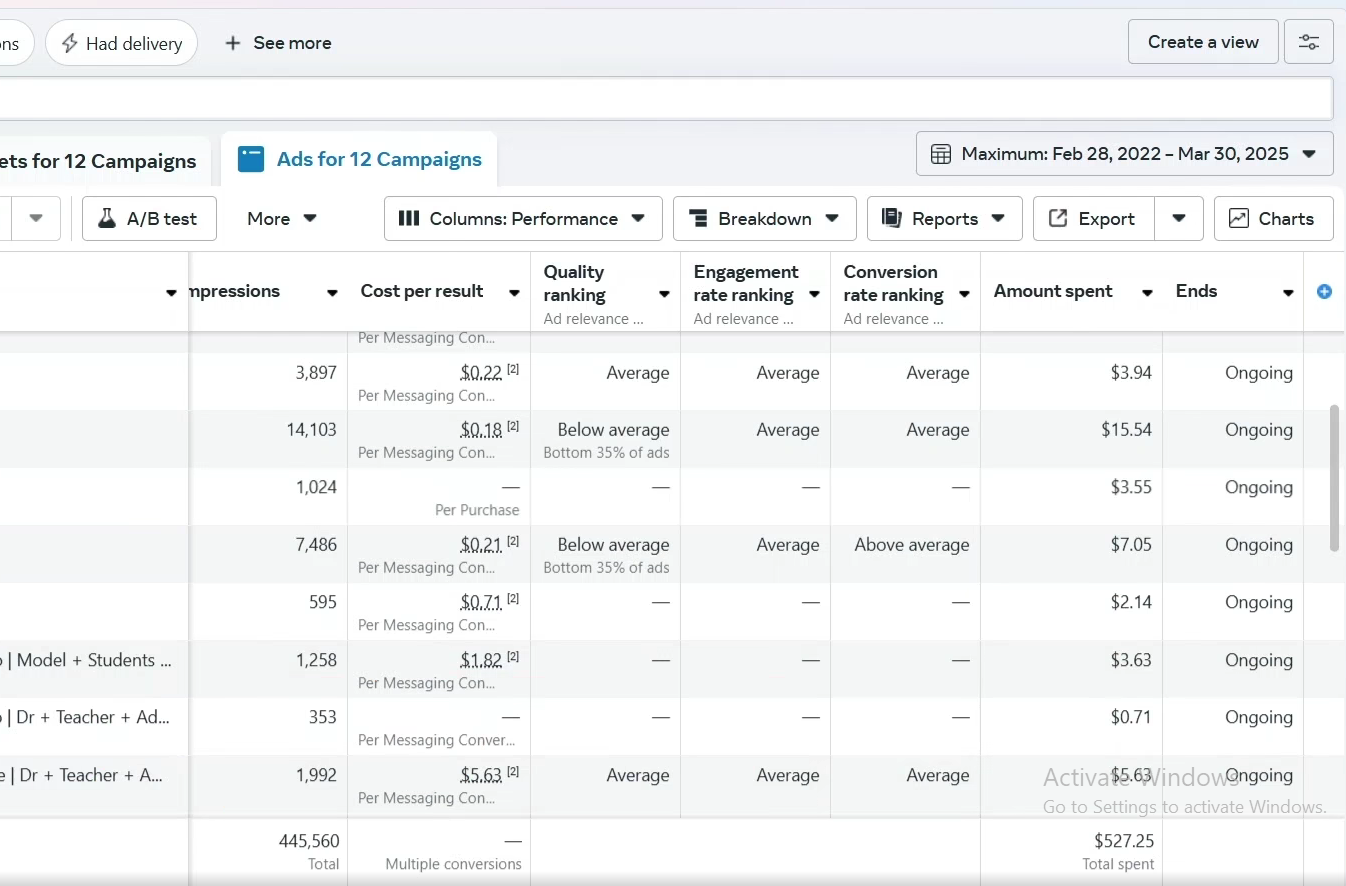Click the blue plus add-column icon

[1324, 292]
